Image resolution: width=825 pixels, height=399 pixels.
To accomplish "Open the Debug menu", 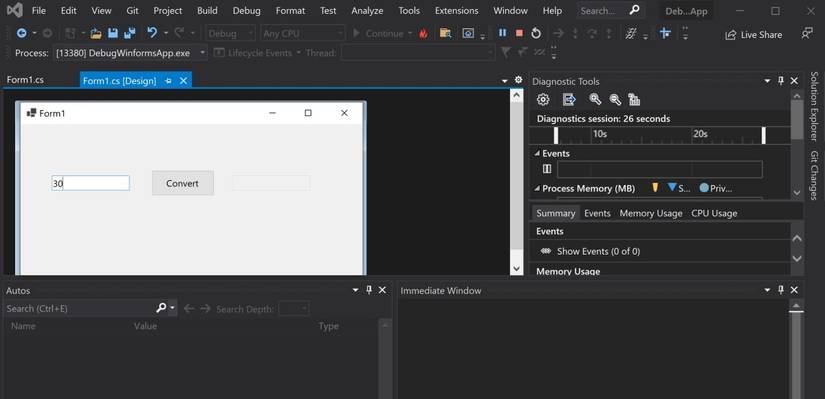I will click(x=246, y=11).
